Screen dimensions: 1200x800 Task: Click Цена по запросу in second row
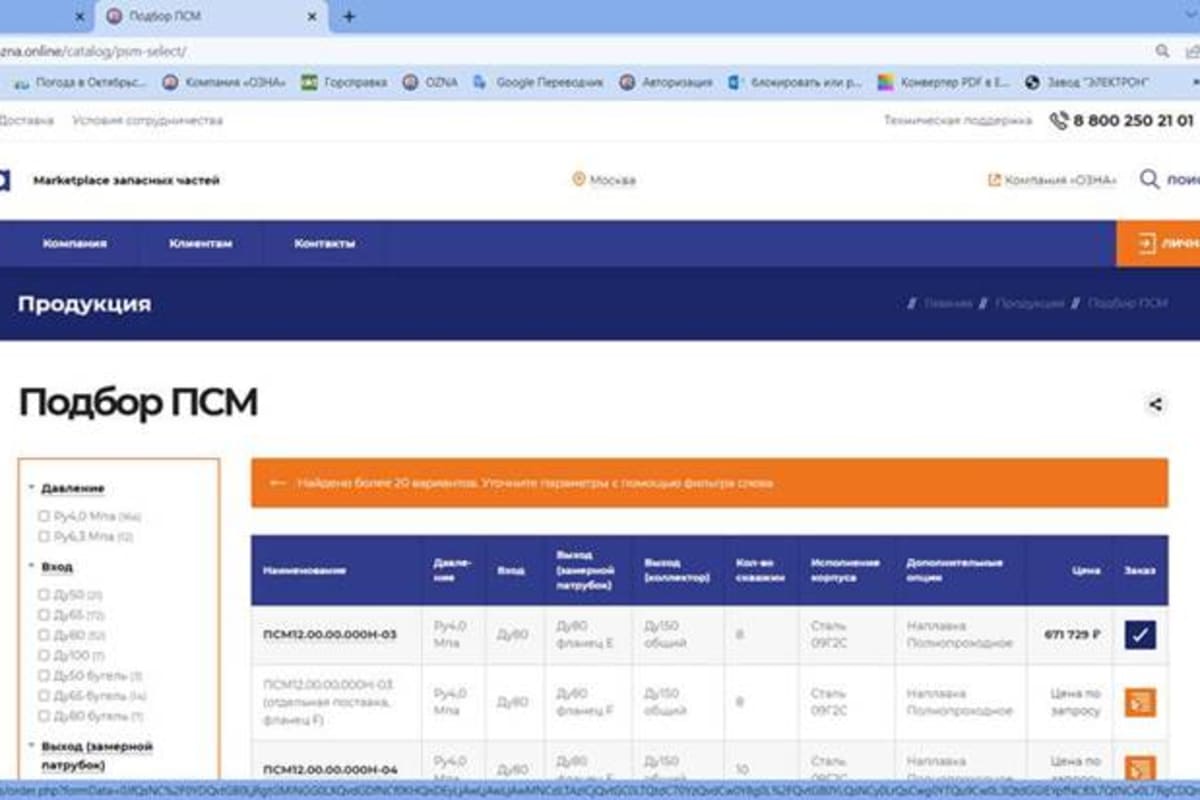point(1076,701)
